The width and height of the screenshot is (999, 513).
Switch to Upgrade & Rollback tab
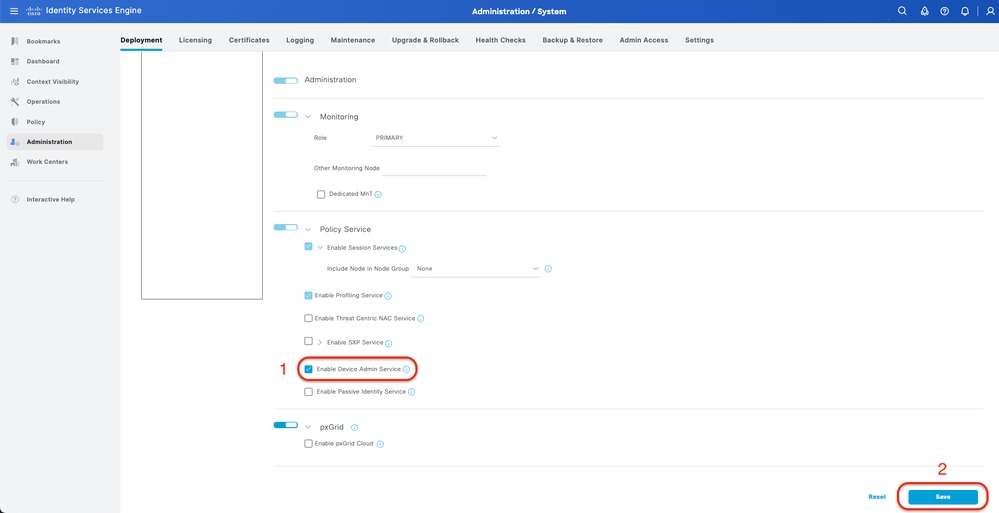(x=425, y=40)
